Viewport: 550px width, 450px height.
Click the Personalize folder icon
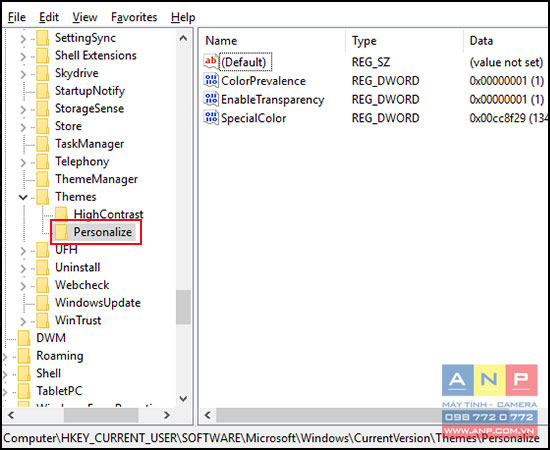[61, 232]
